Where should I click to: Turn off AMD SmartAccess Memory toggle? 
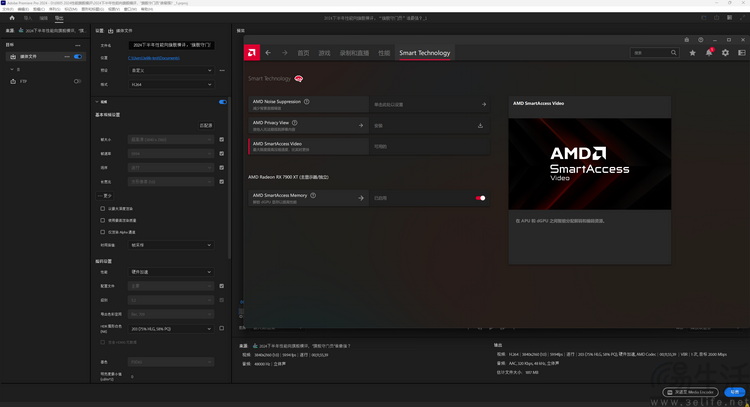click(x=480, y=198)
